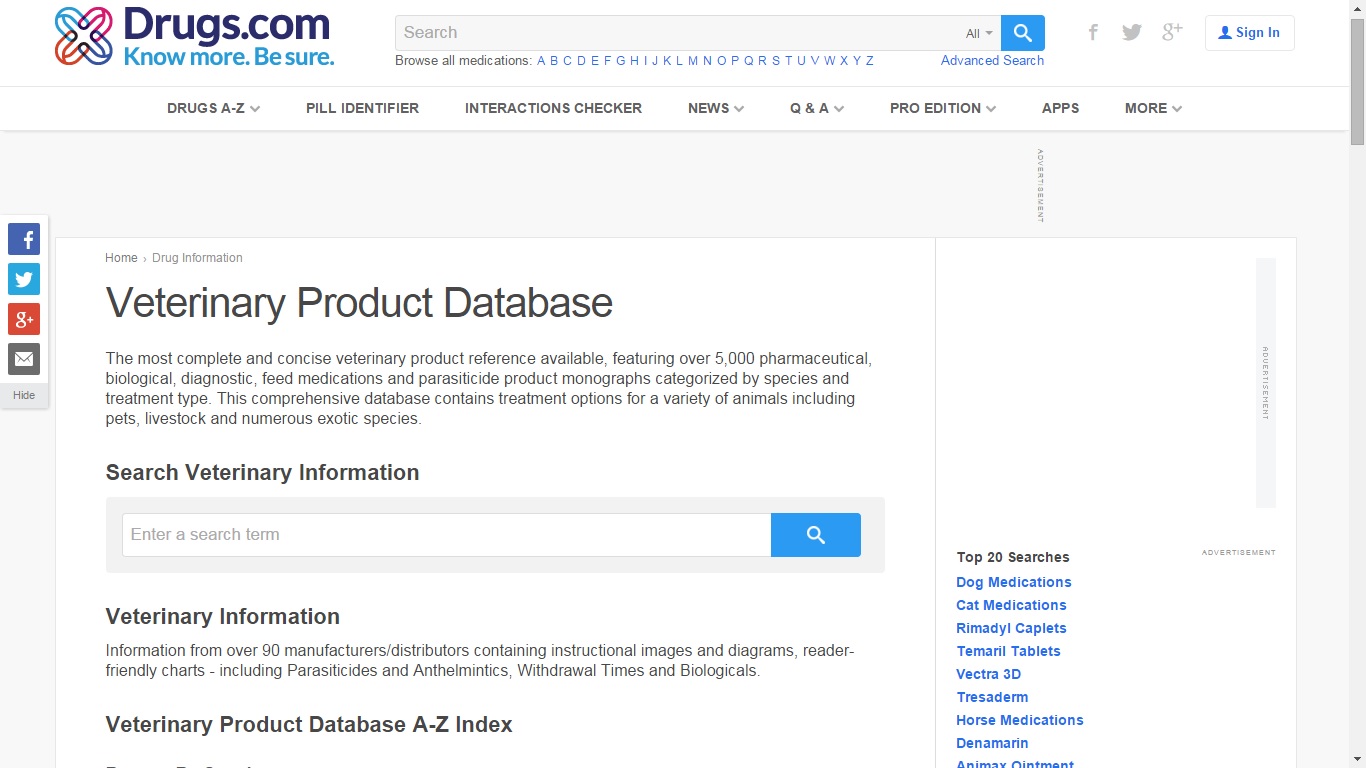Open Drugs.com Facebook page from header

pos(1093,32)
